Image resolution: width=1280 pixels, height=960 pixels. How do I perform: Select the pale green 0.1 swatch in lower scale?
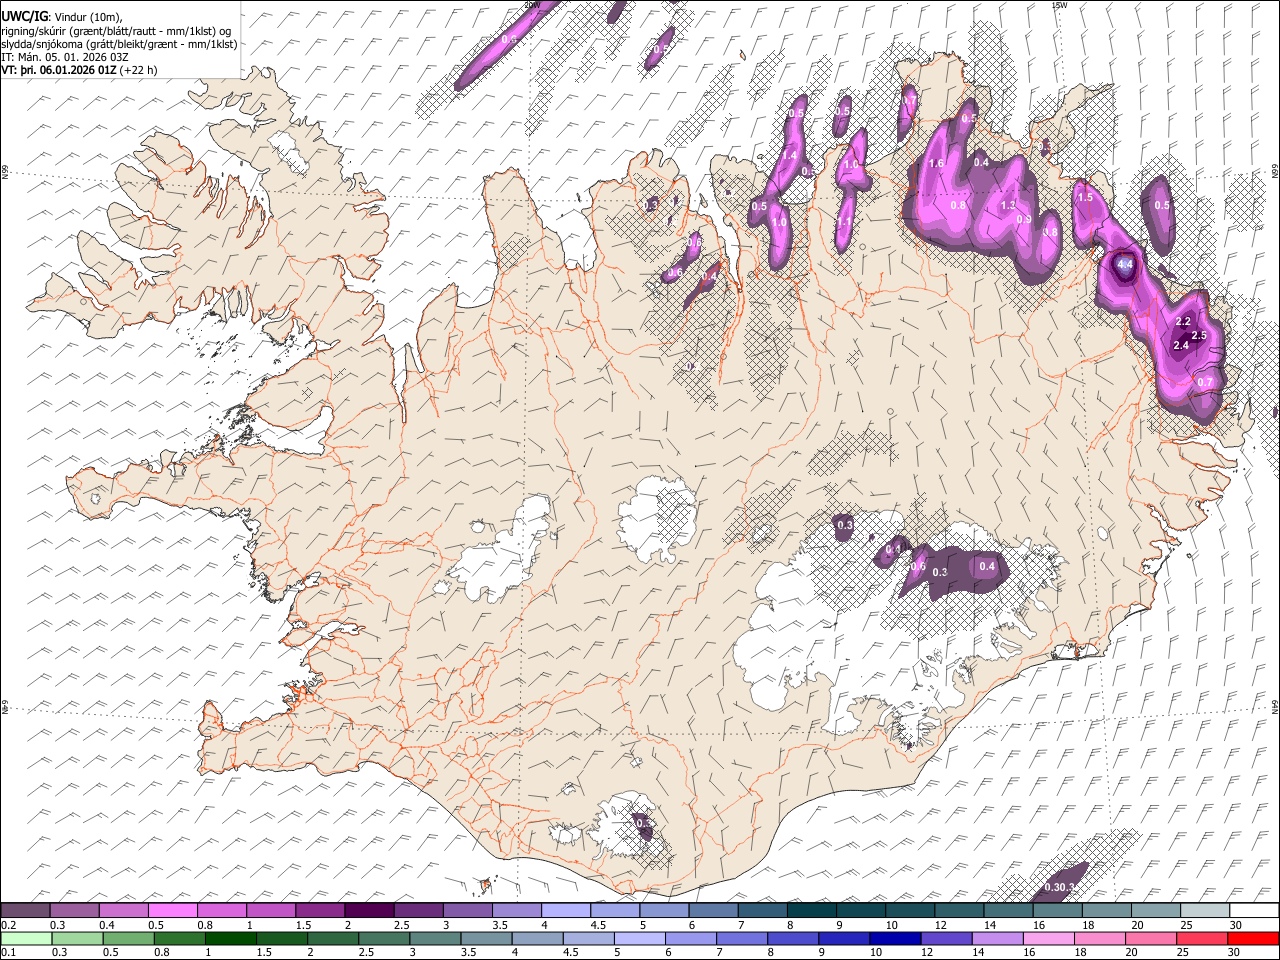tap(26, 938)
